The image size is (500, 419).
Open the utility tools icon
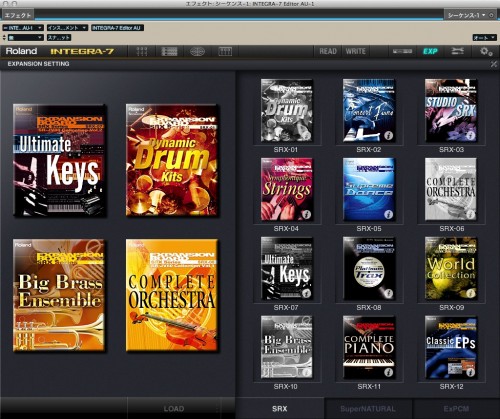(457, 51)
